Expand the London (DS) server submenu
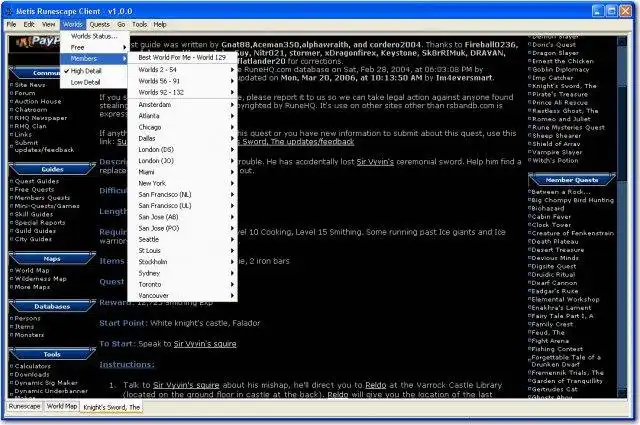 pos(182,150)
